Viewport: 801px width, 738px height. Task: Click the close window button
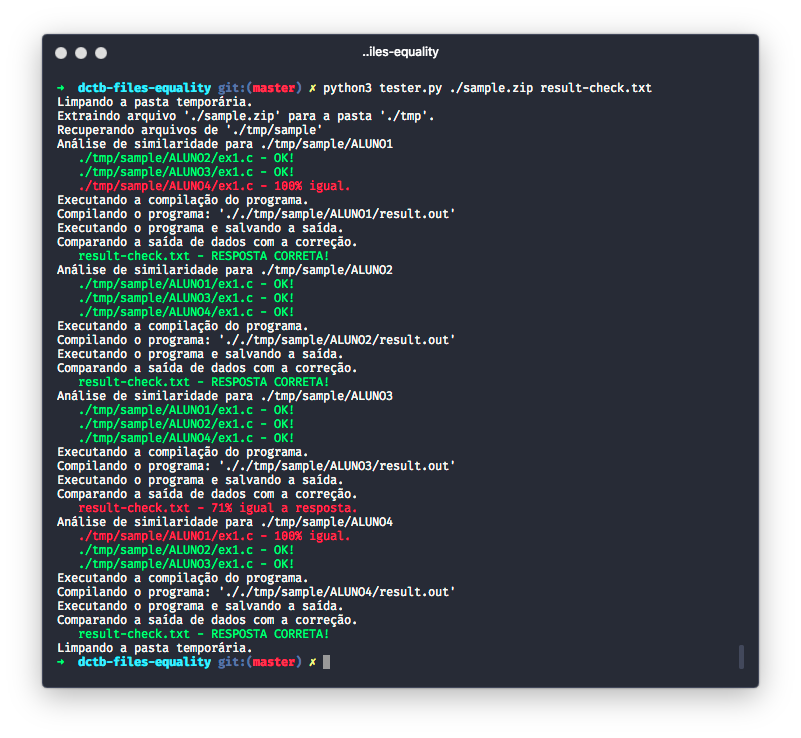(x=61, y=53)
